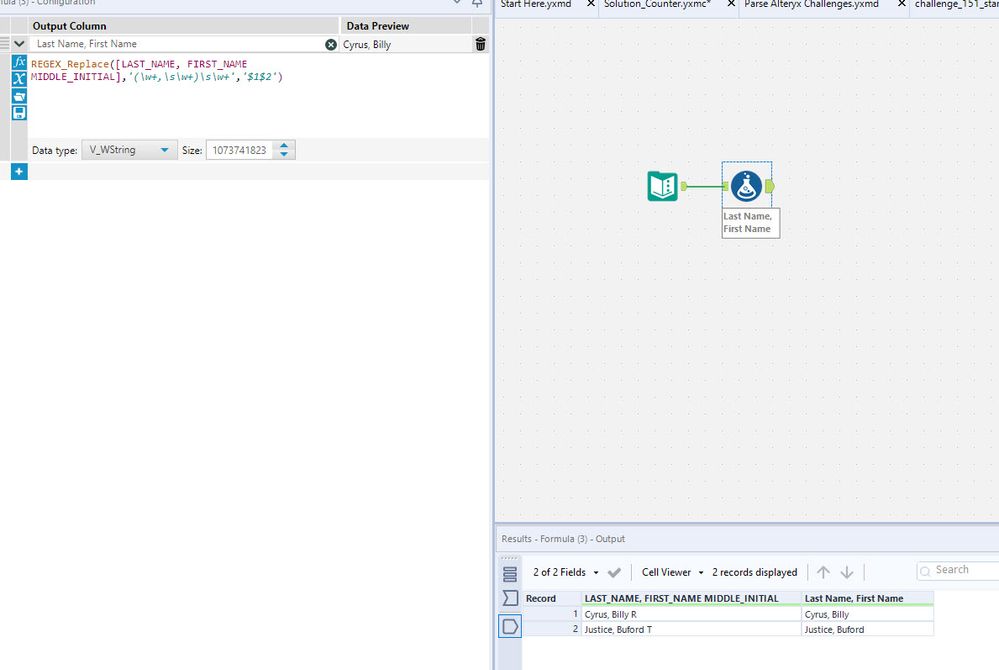Pin the Configuration panel

click(477, 3)
